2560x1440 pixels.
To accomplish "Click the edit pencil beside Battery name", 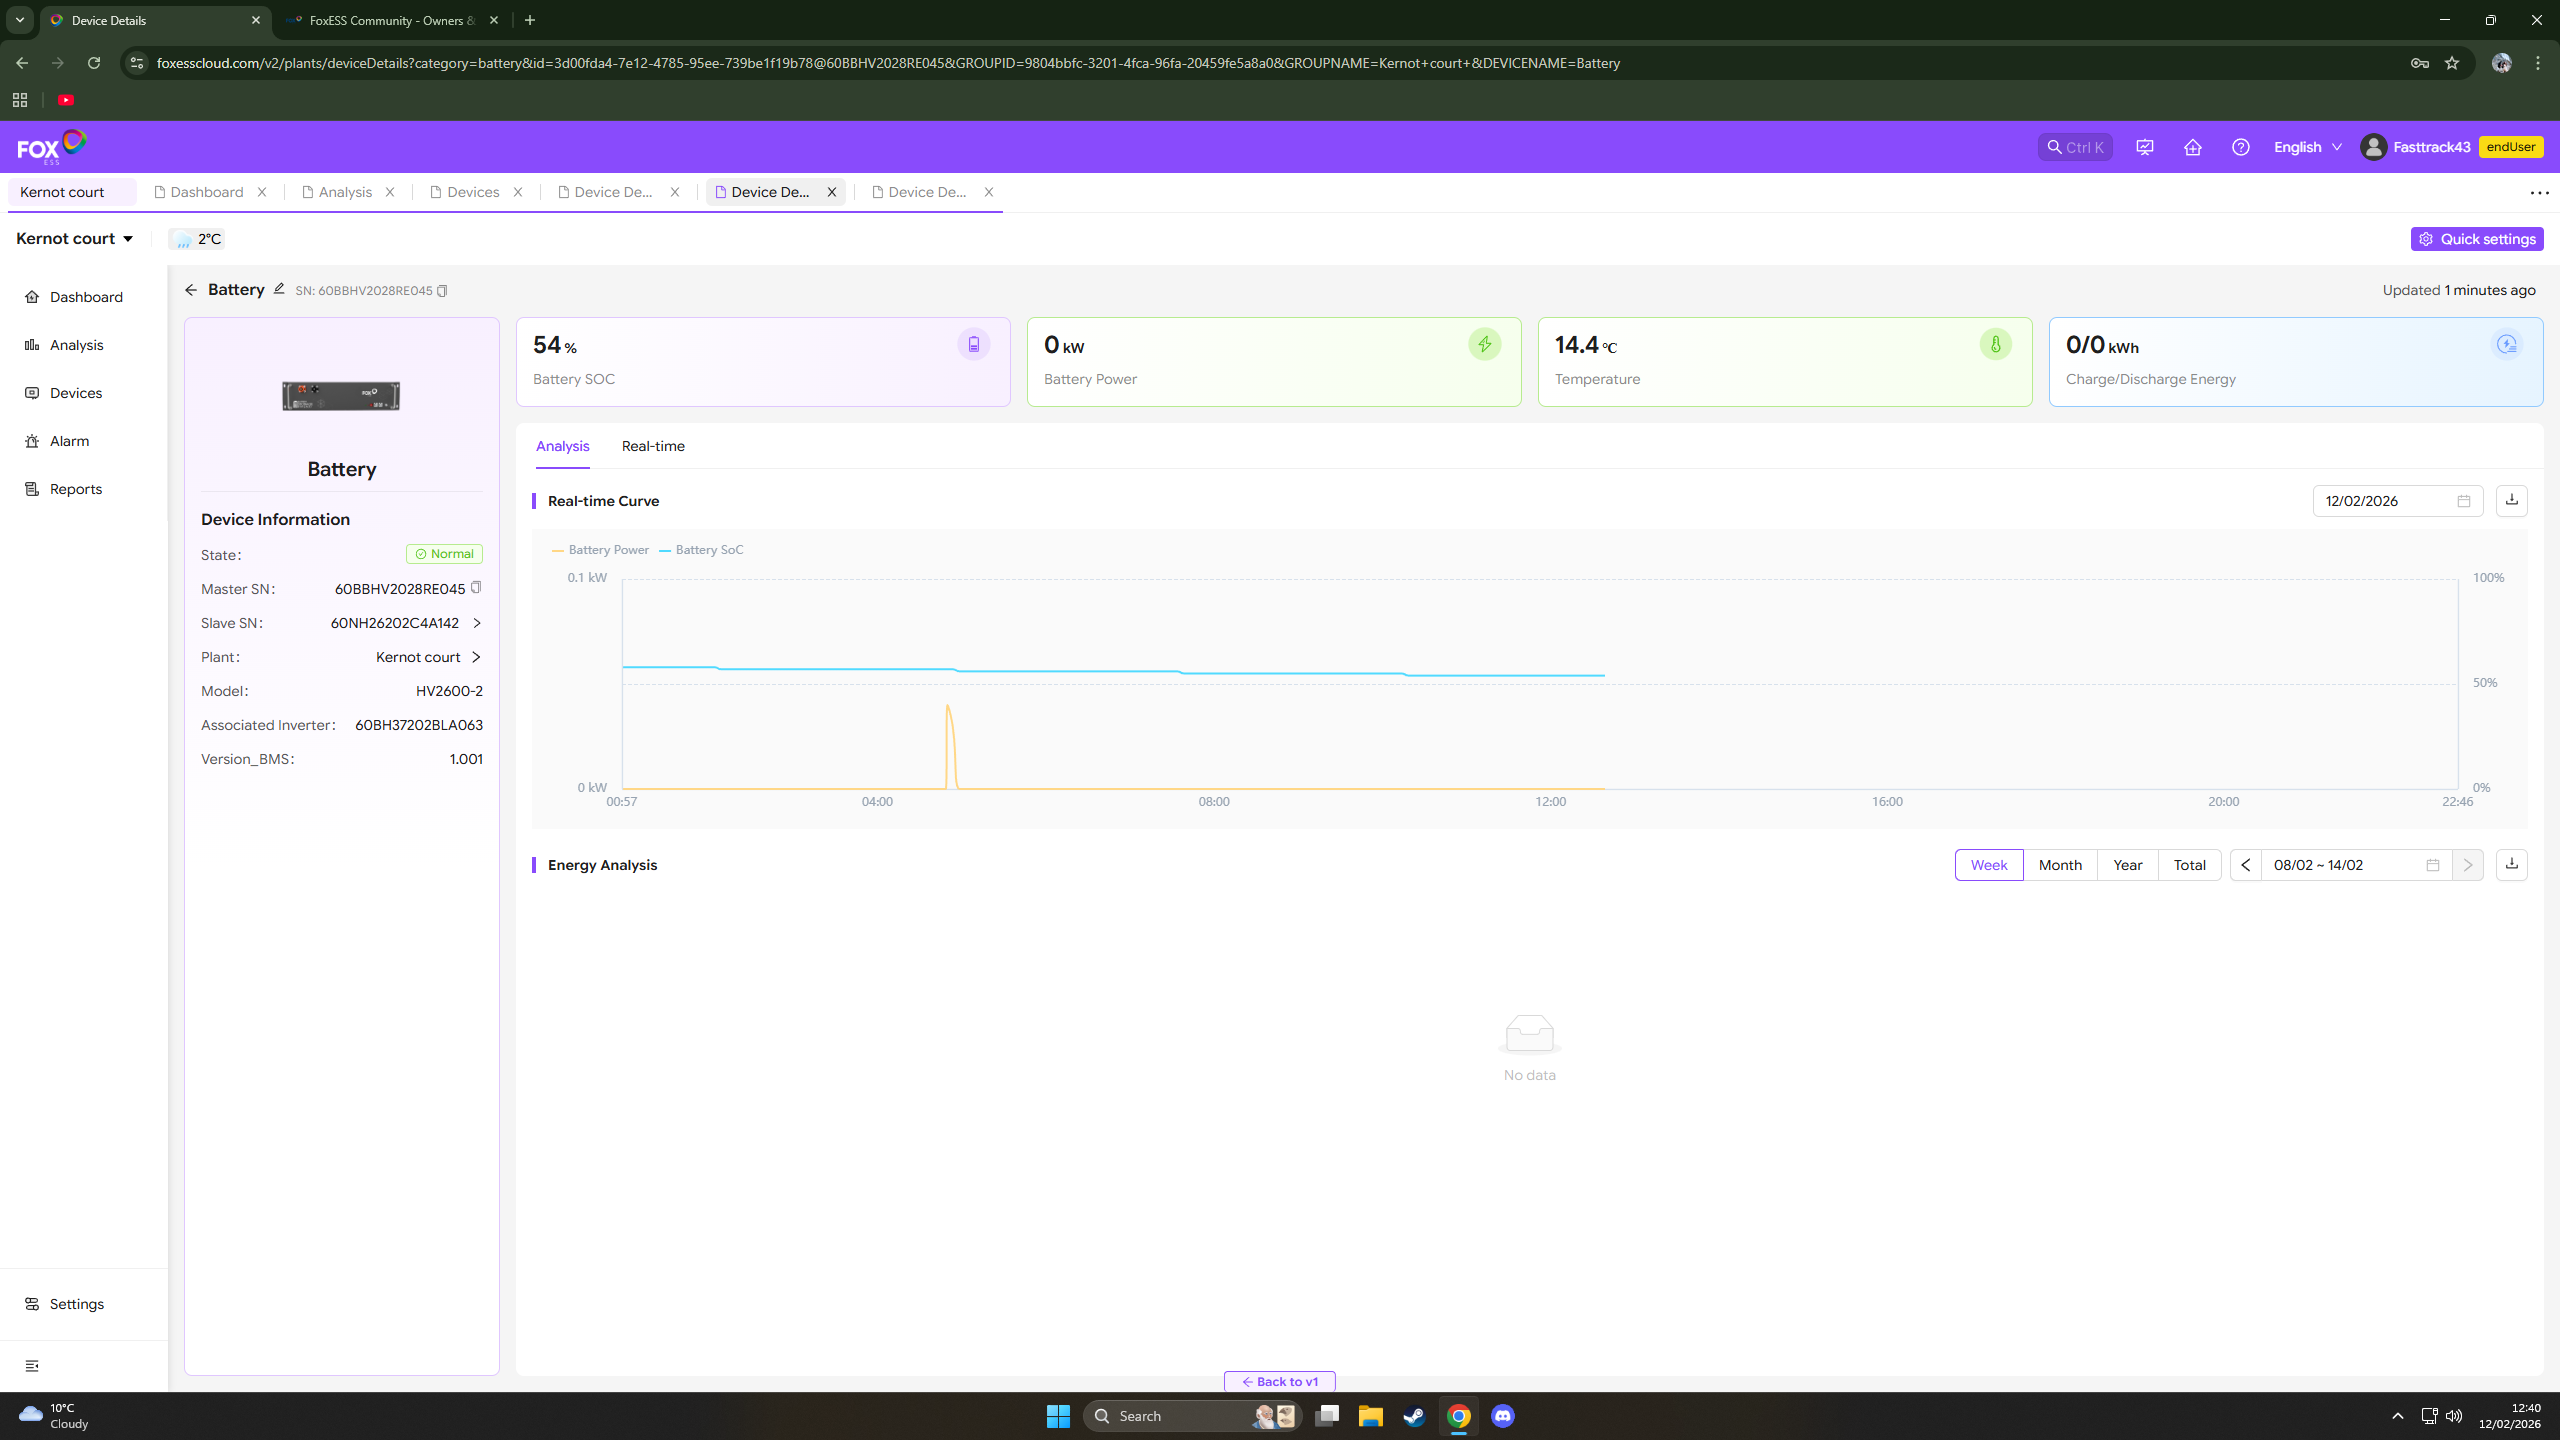I will (279, 289).
